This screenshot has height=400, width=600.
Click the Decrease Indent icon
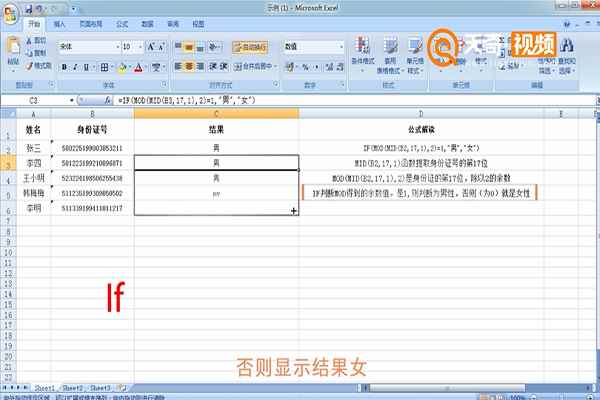click(213, 67)
